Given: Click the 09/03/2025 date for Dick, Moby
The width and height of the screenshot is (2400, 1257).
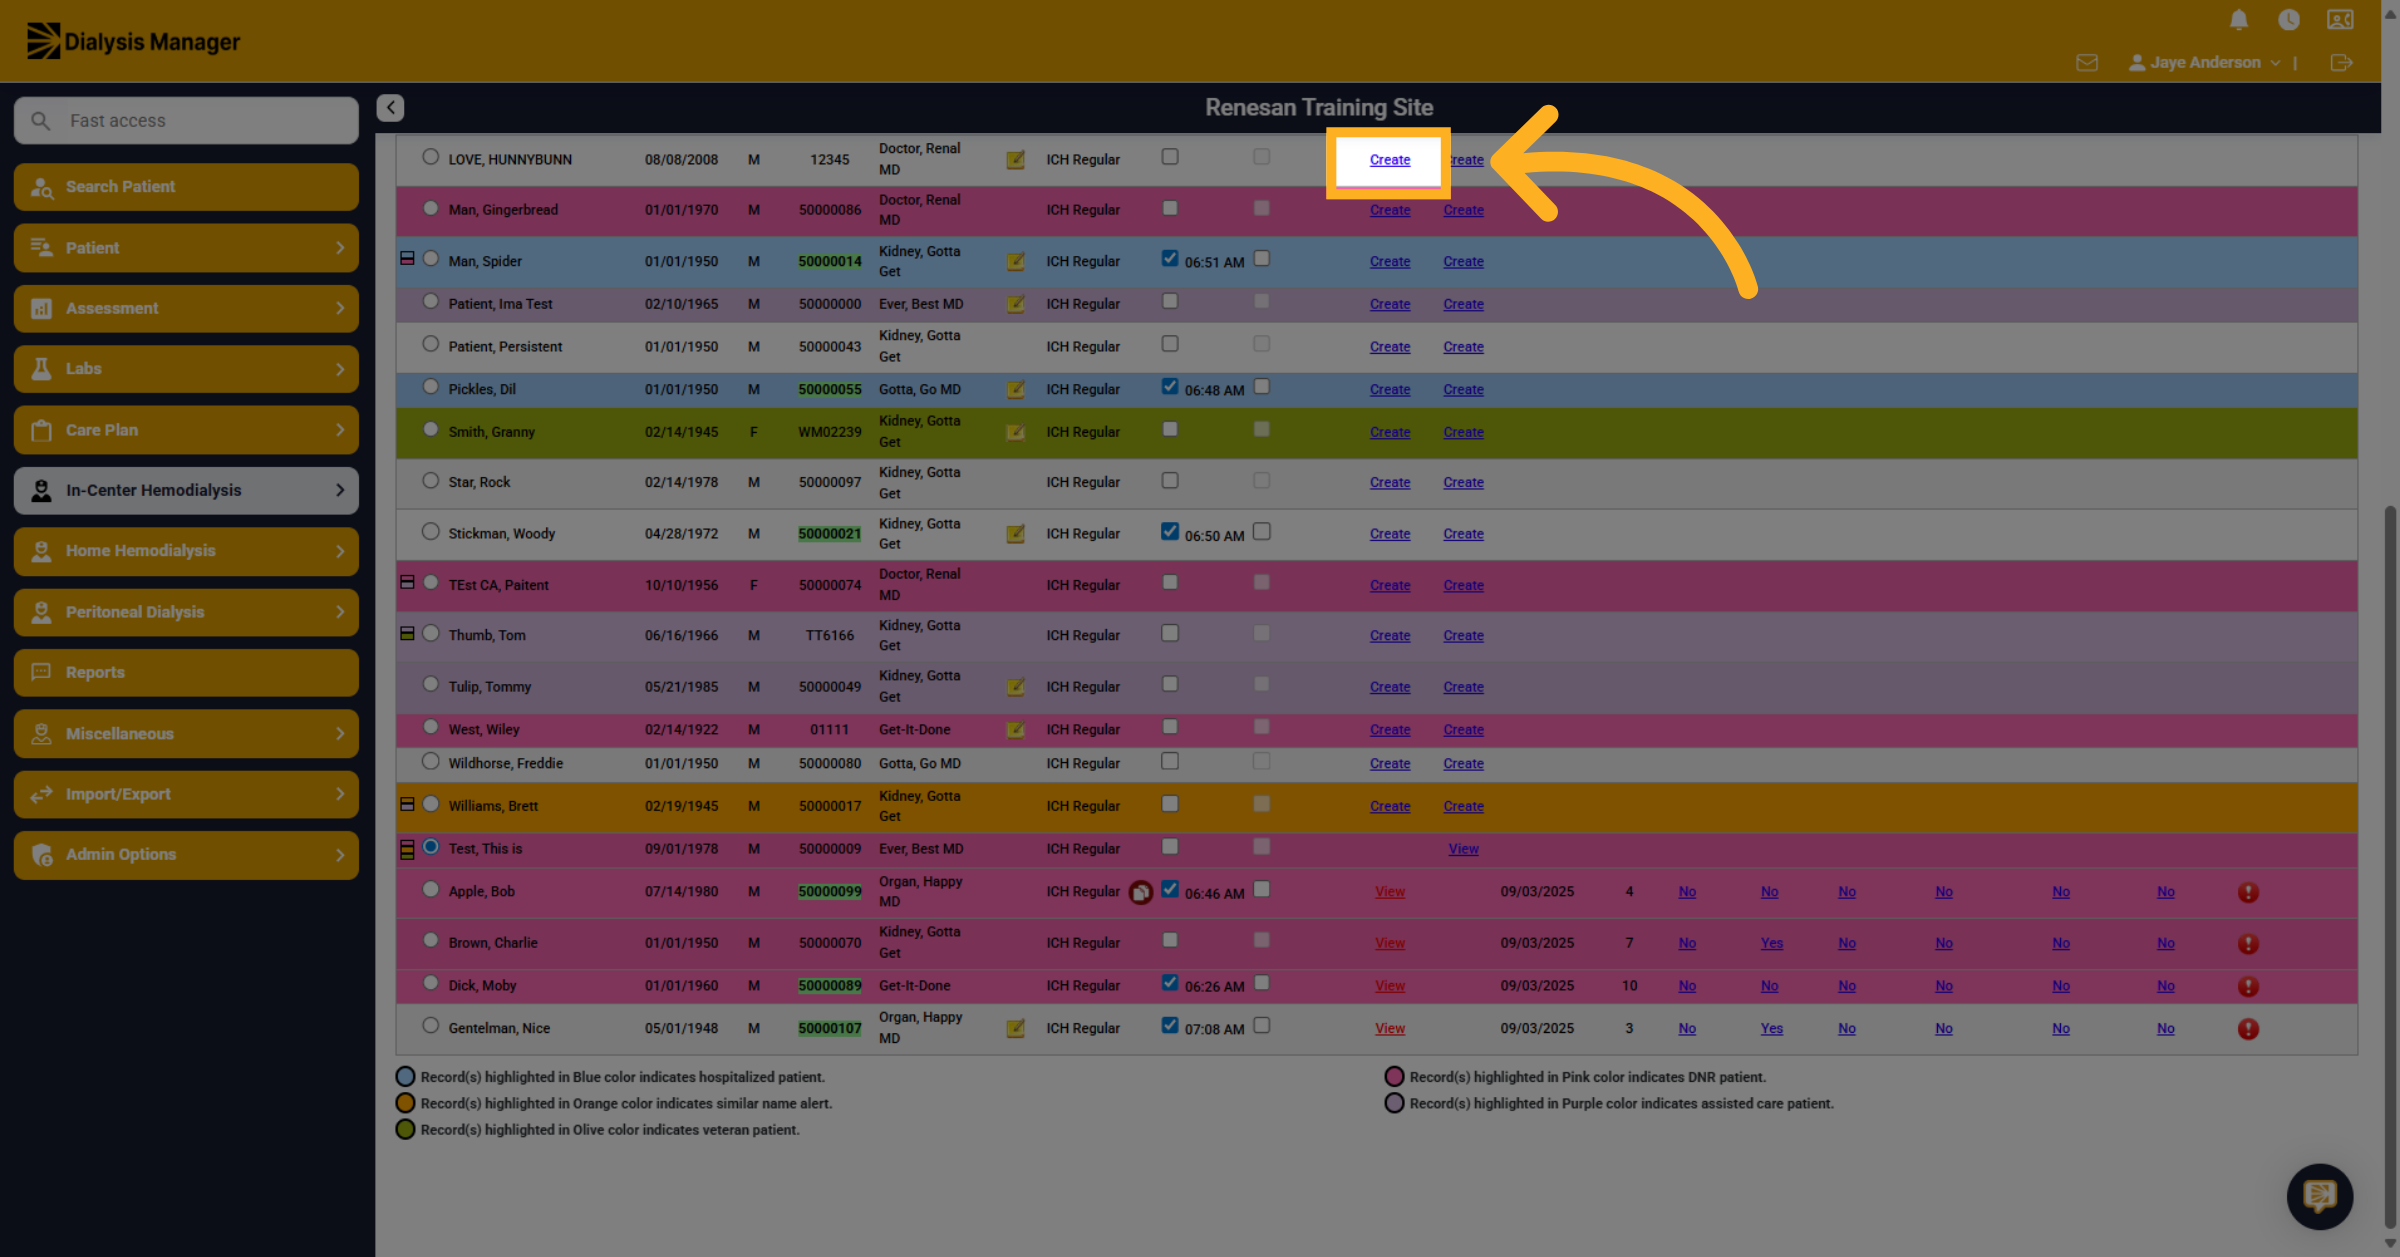Looking at the screenshot, I should [x=1537, y=986].
